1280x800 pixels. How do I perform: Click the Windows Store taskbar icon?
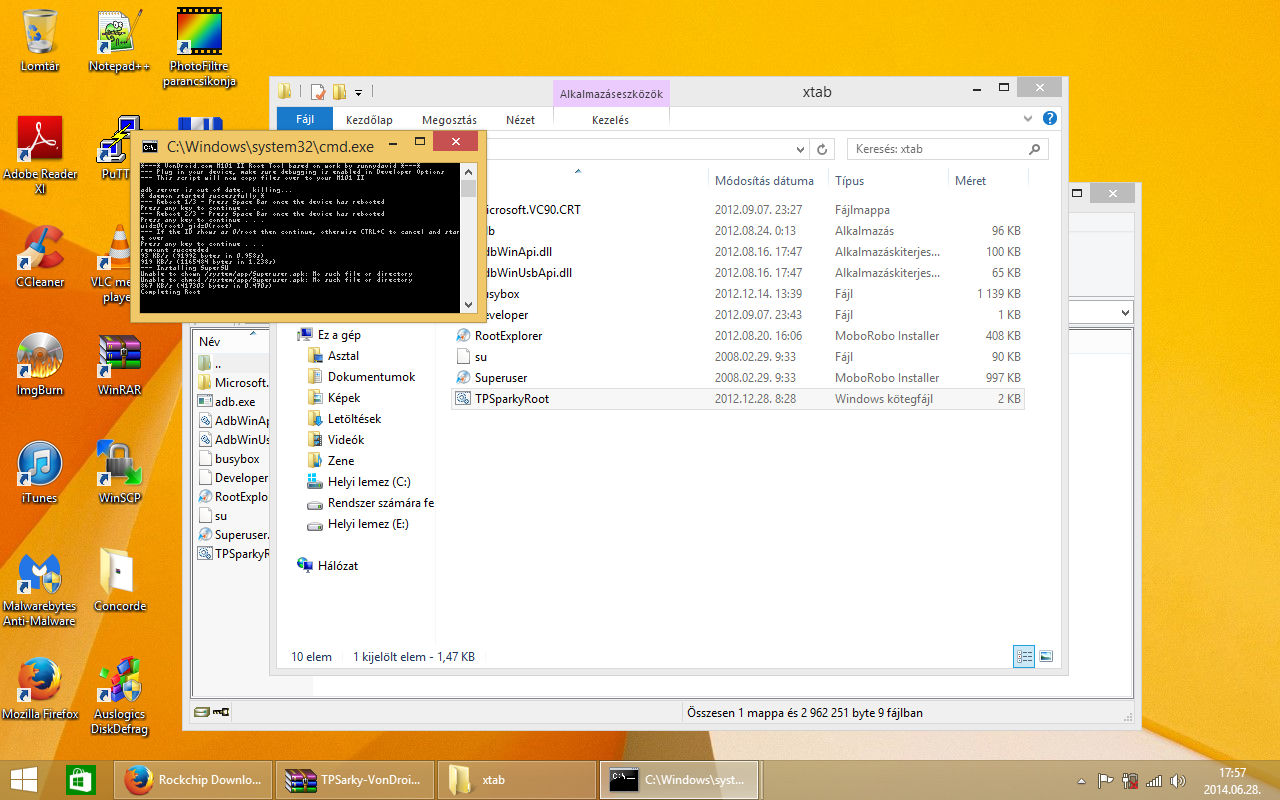[80, 779]
